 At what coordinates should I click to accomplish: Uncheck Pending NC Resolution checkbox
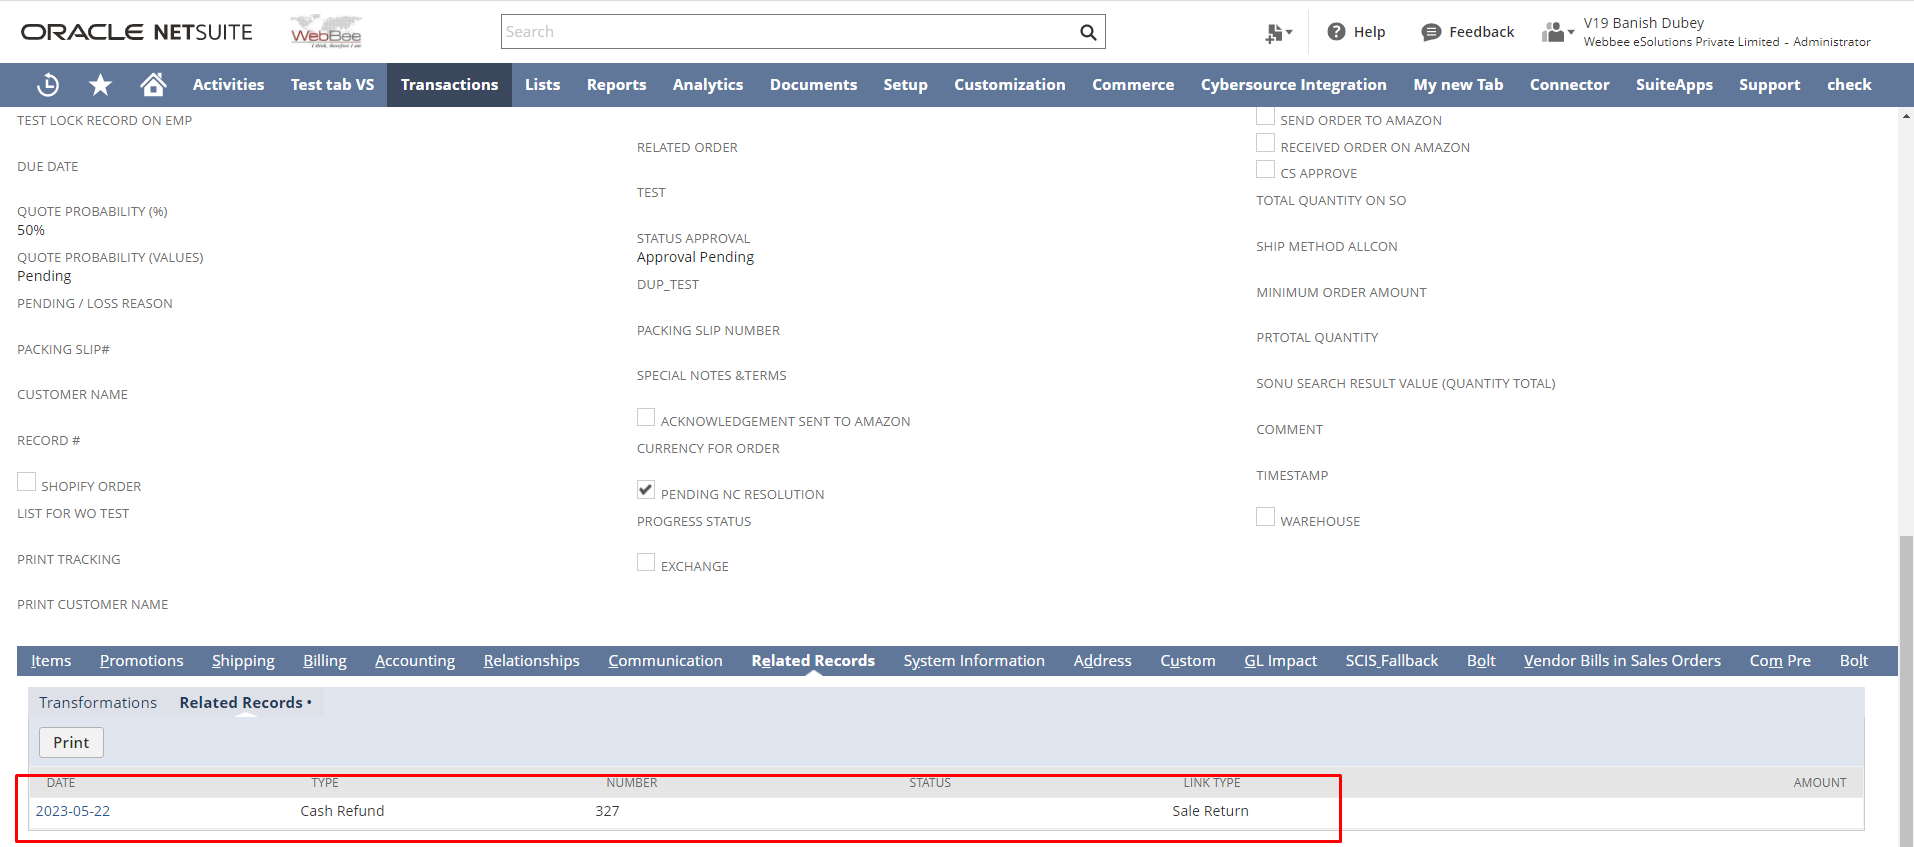click(x=646, y=490)
